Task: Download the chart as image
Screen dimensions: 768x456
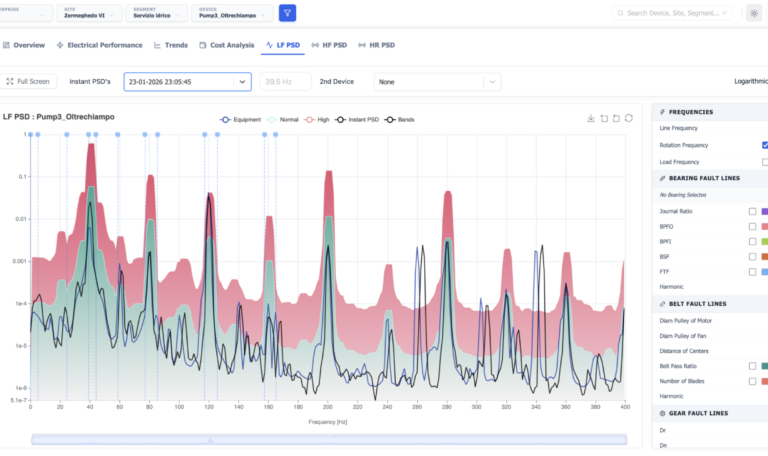Action: (x=591, y=119)
